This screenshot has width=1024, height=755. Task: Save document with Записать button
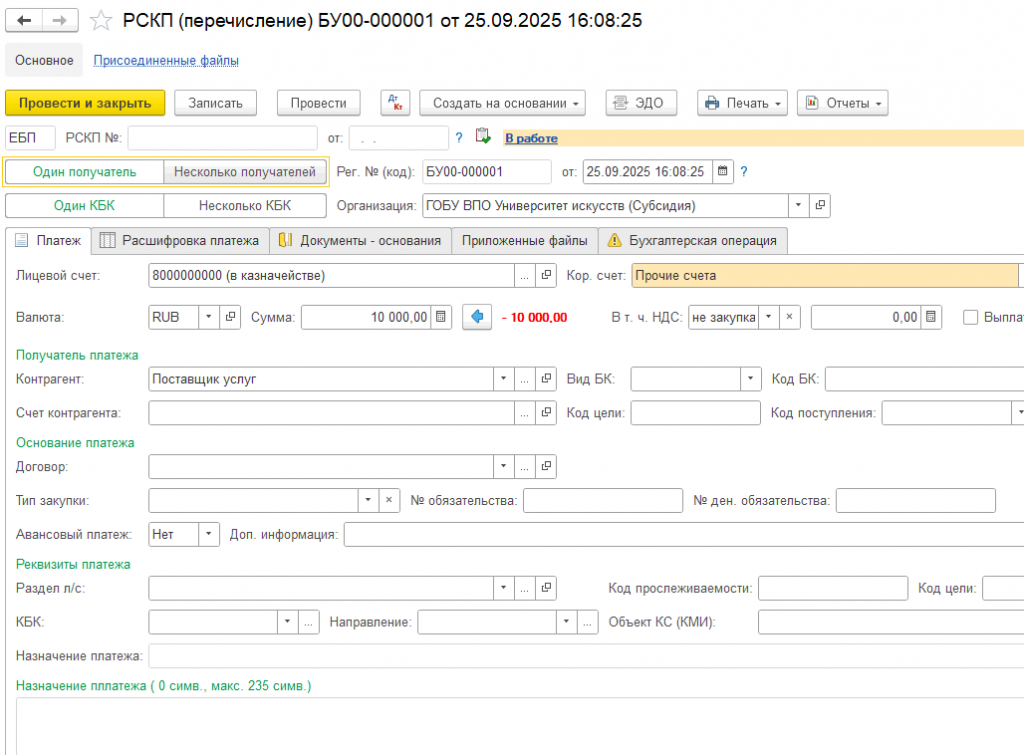pos(216,103)
